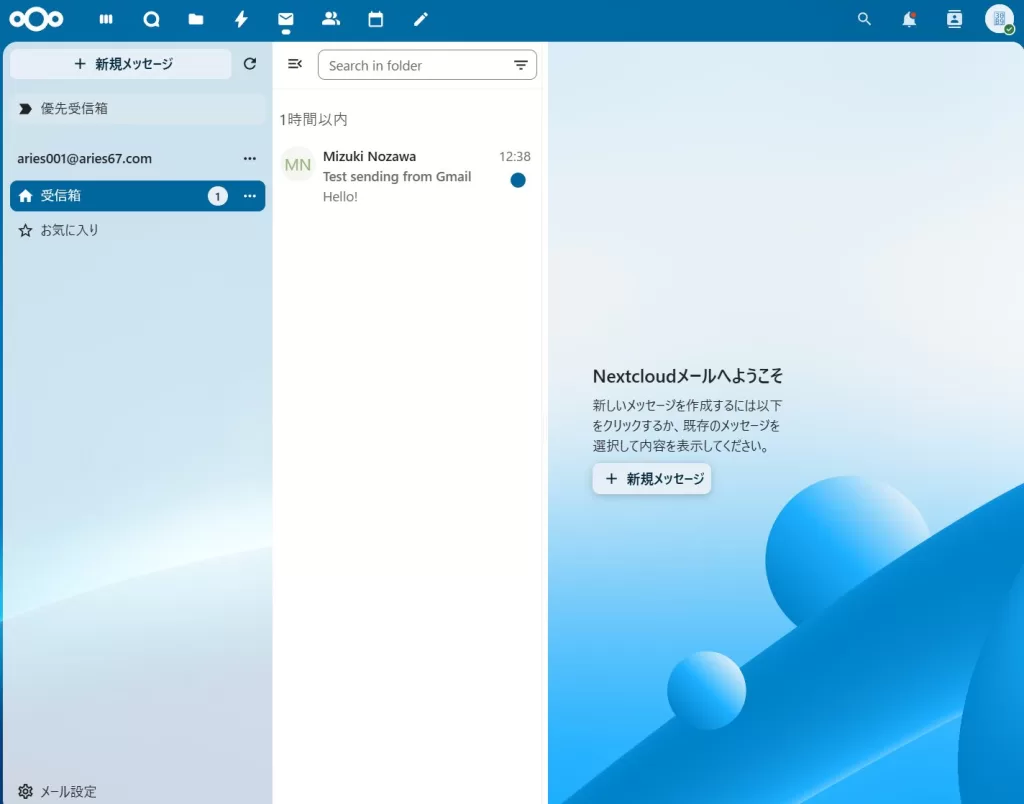This screenshot has width=1024, height=804.
Task: Refresh the mailbox with the reload icon
Action: (x=250, y=63)
